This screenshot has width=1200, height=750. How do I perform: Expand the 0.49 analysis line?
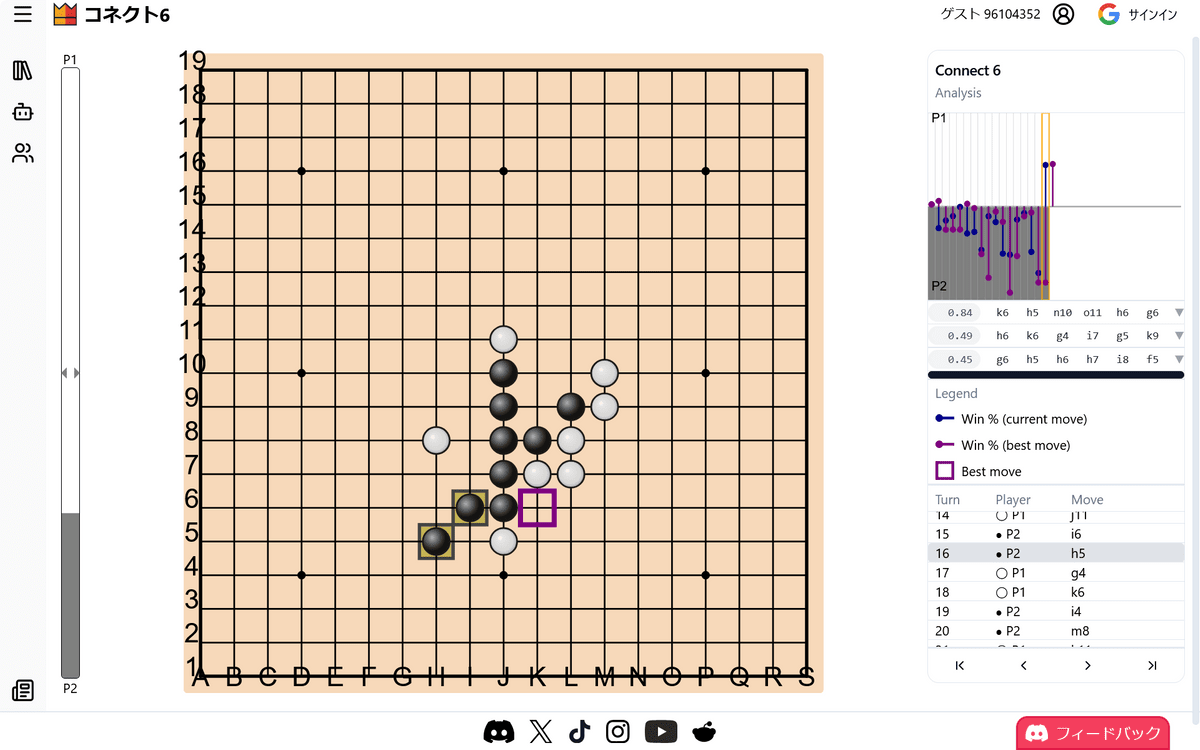1179,336
